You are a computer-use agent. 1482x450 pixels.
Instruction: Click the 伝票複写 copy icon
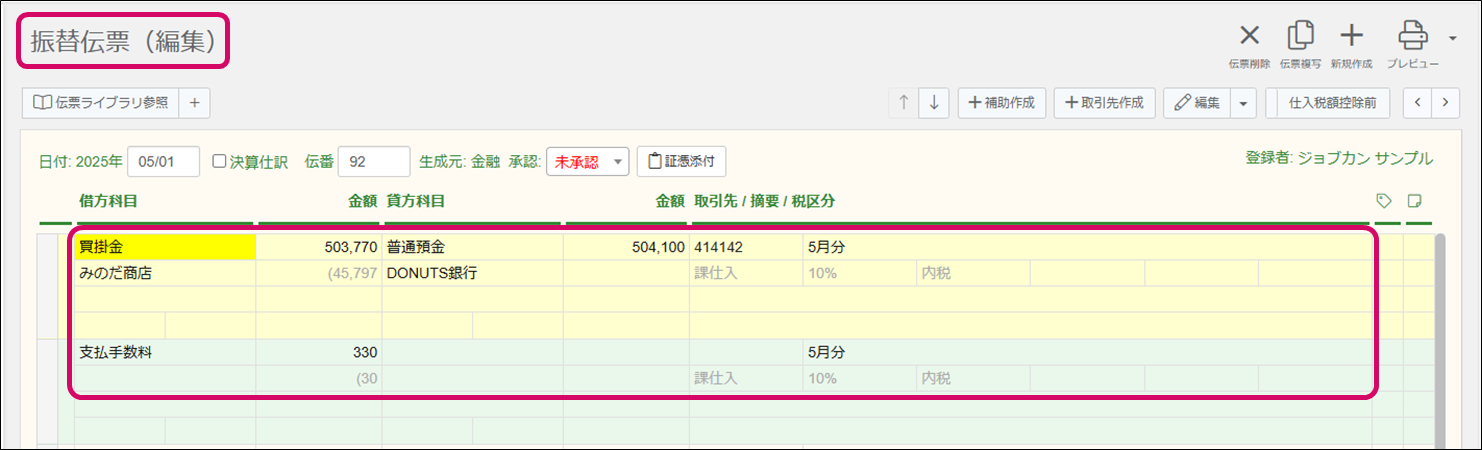click(x=1300, y=37)
